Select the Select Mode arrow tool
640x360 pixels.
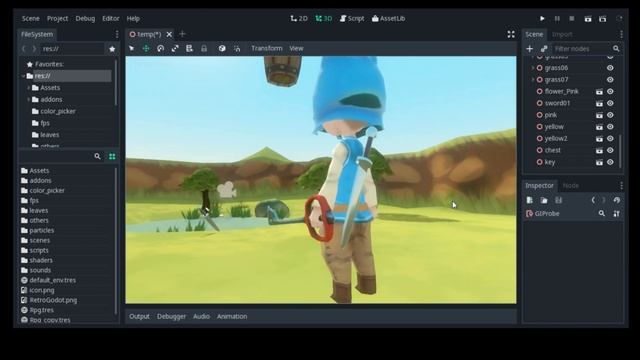point(131,48)
